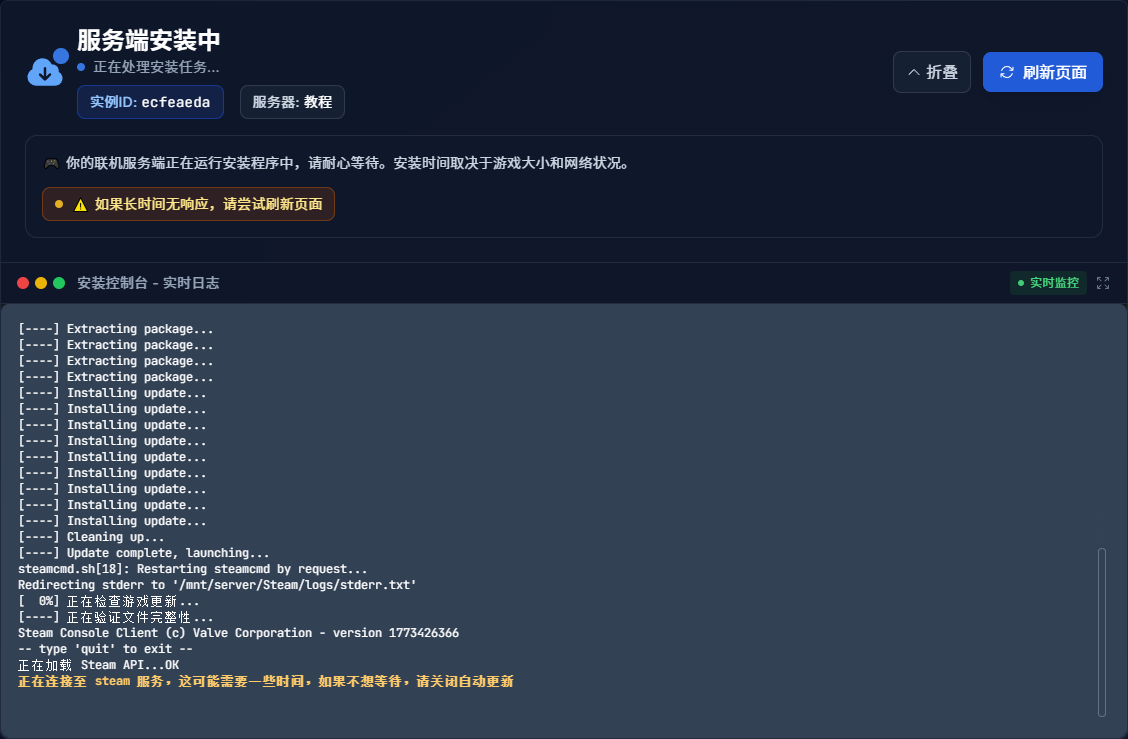The image size is (1128, 739).
Task: Click the cloud download icon
Action: [x=46, y=69]
